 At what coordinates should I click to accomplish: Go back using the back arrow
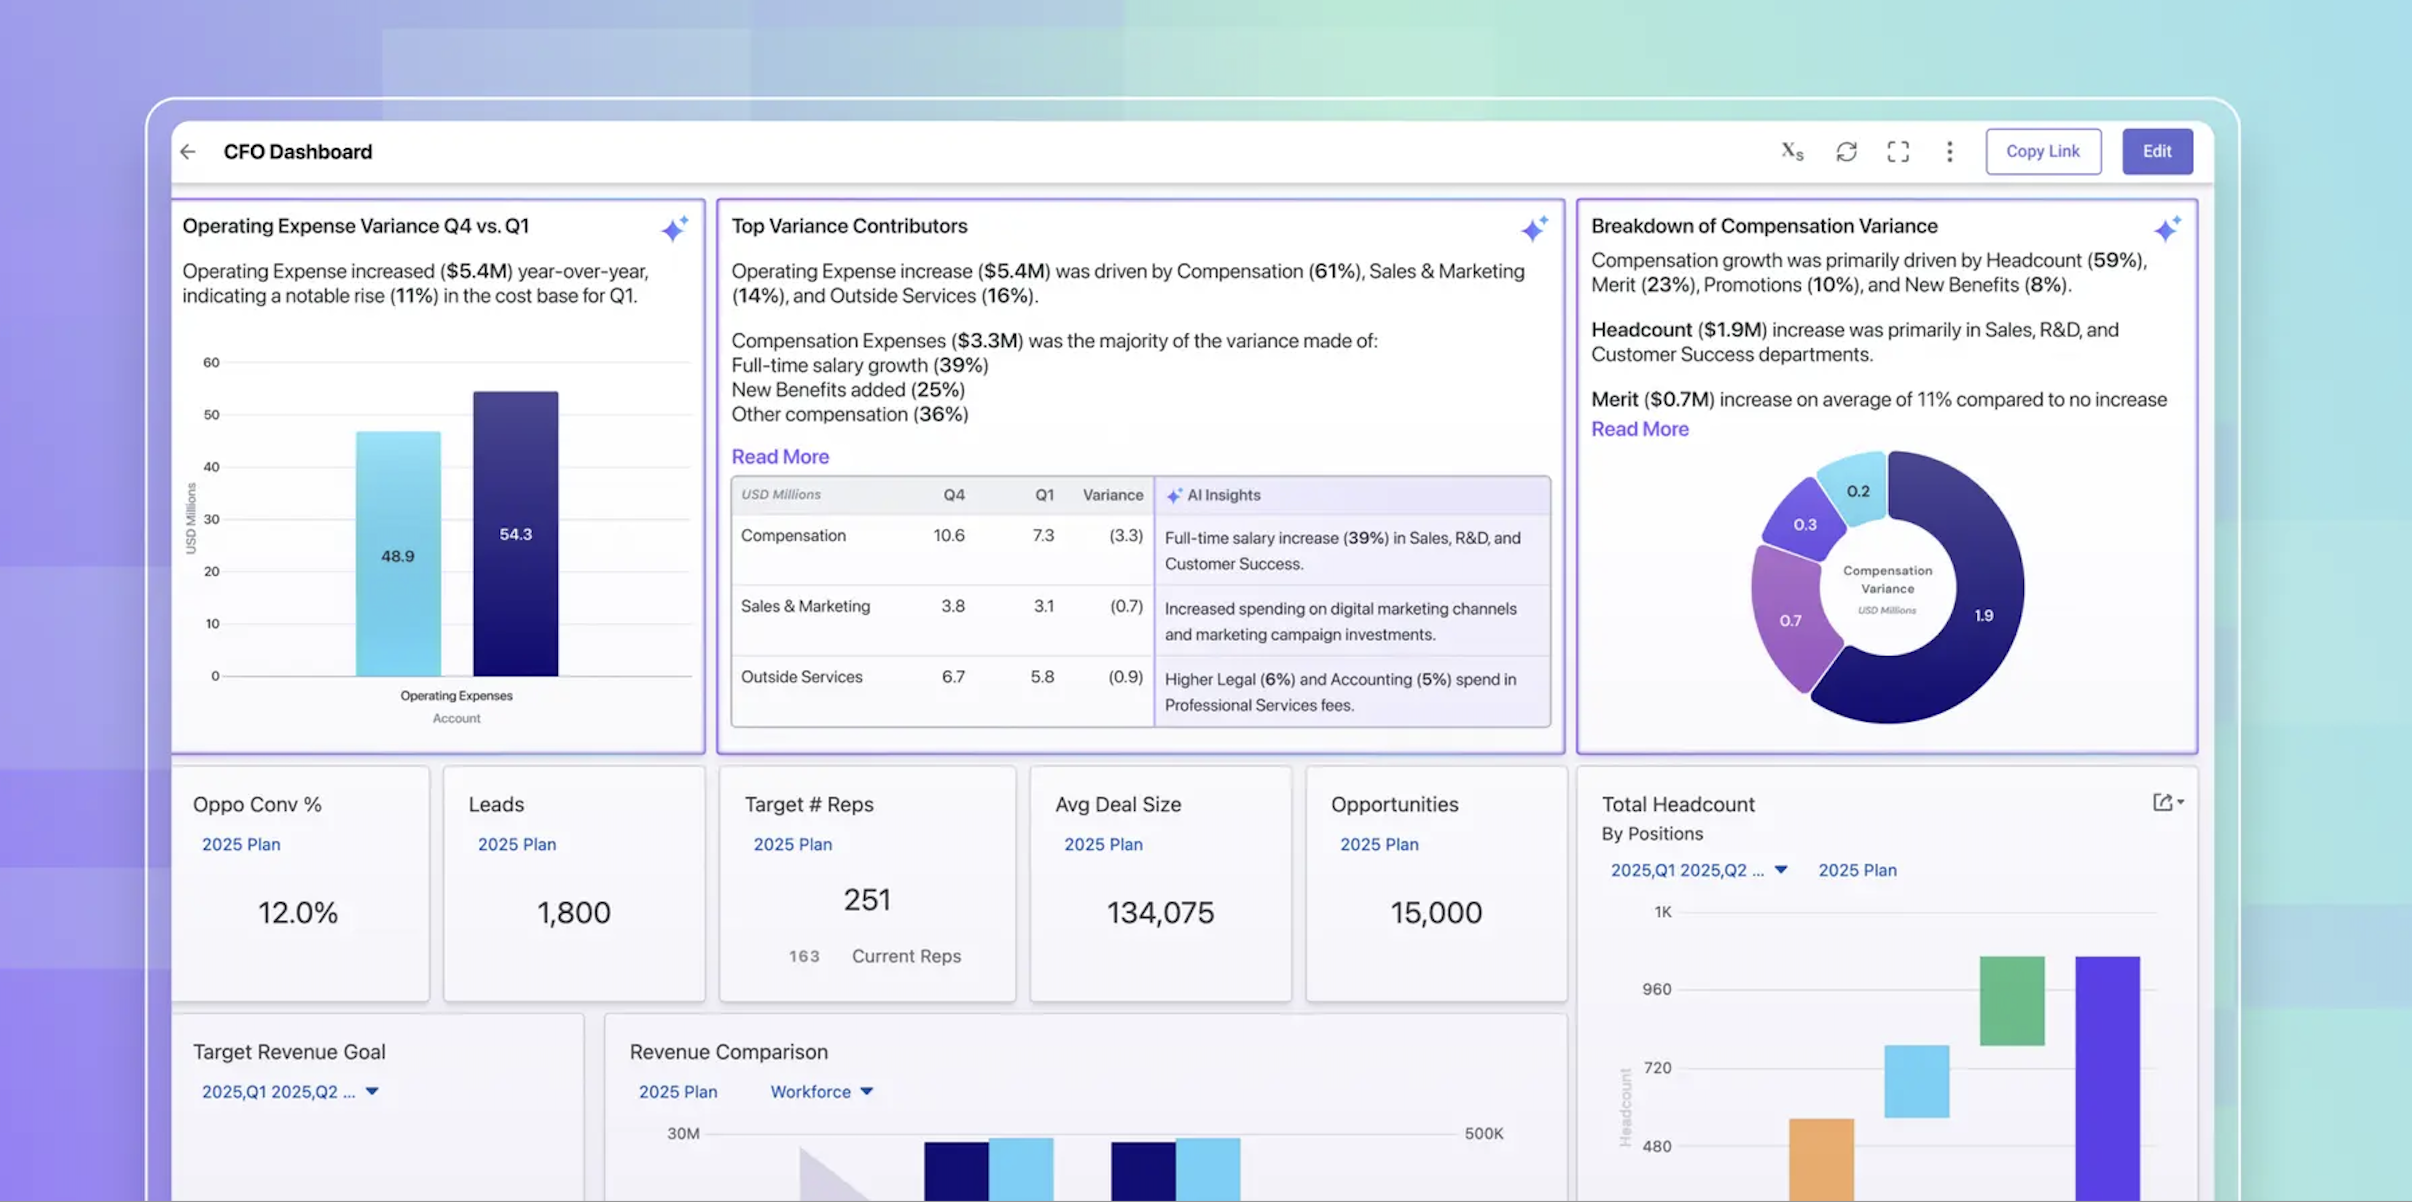[188, 151]
